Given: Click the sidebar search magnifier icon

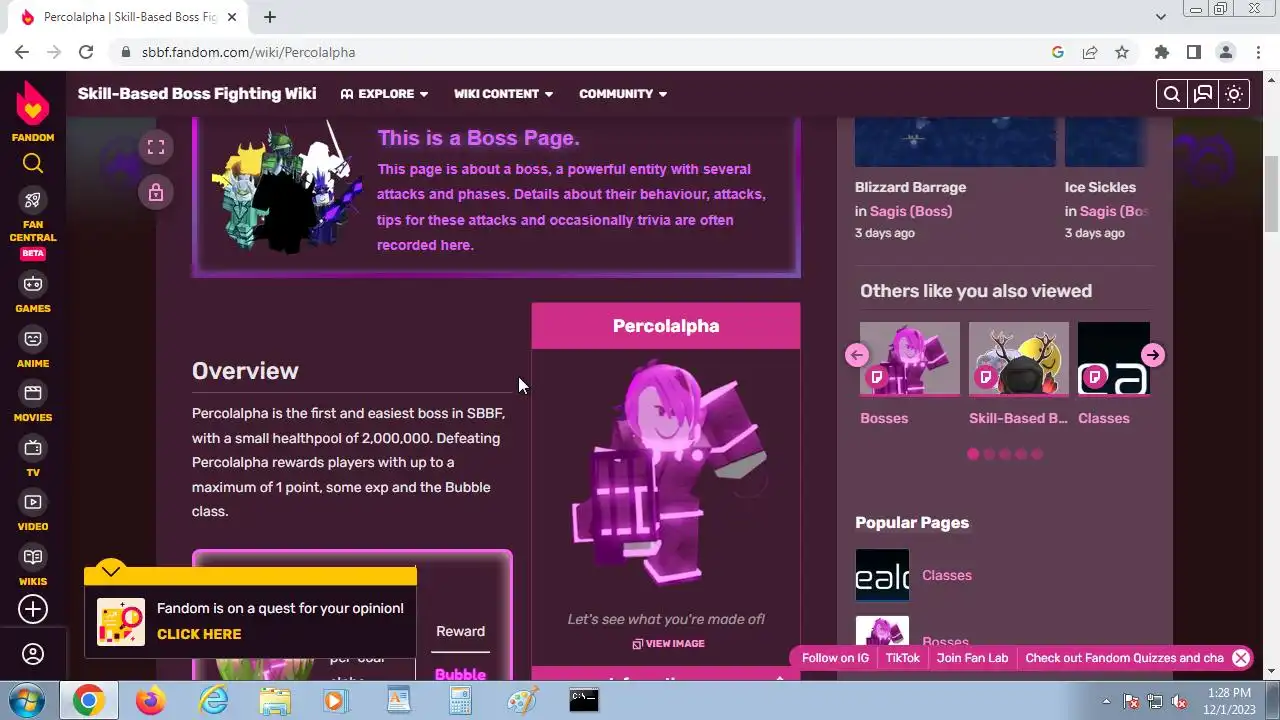Looking at the screenshot, I should 33,164.
